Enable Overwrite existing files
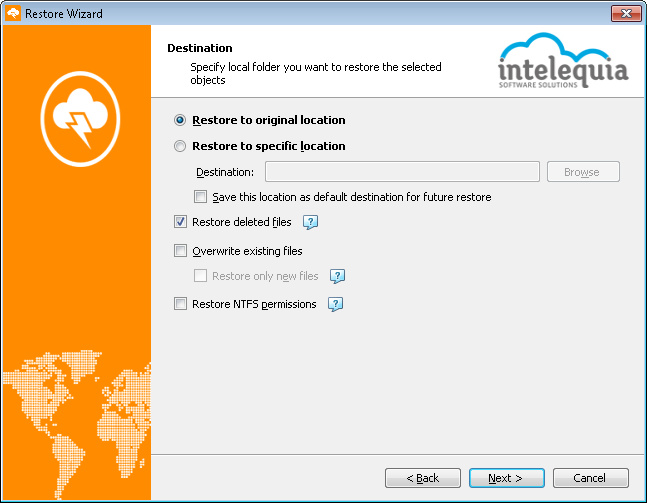This screenshot has width=647, height=503. click(180, 251)
